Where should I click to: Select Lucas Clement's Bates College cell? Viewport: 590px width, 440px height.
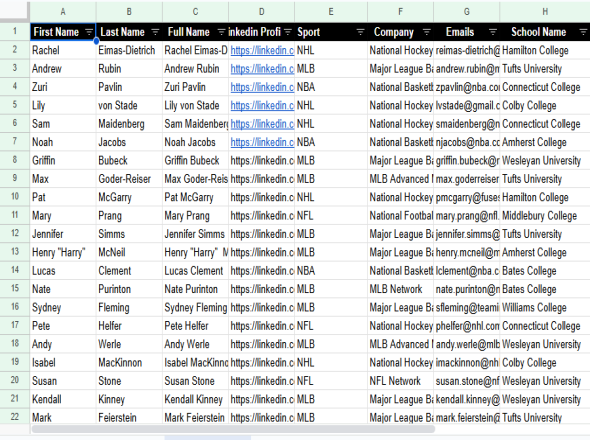[x=545, y=271]
